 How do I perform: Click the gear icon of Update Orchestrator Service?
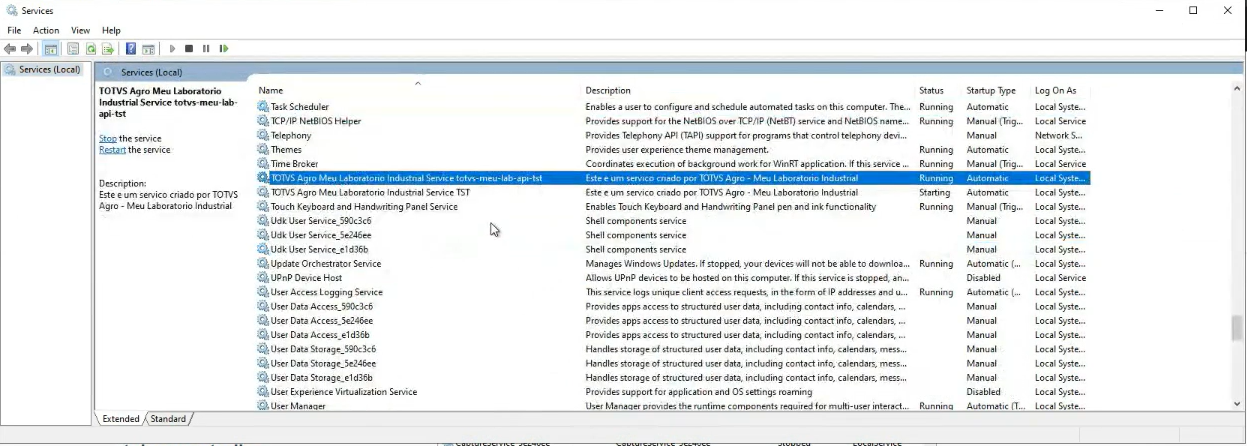click(264, 264)
